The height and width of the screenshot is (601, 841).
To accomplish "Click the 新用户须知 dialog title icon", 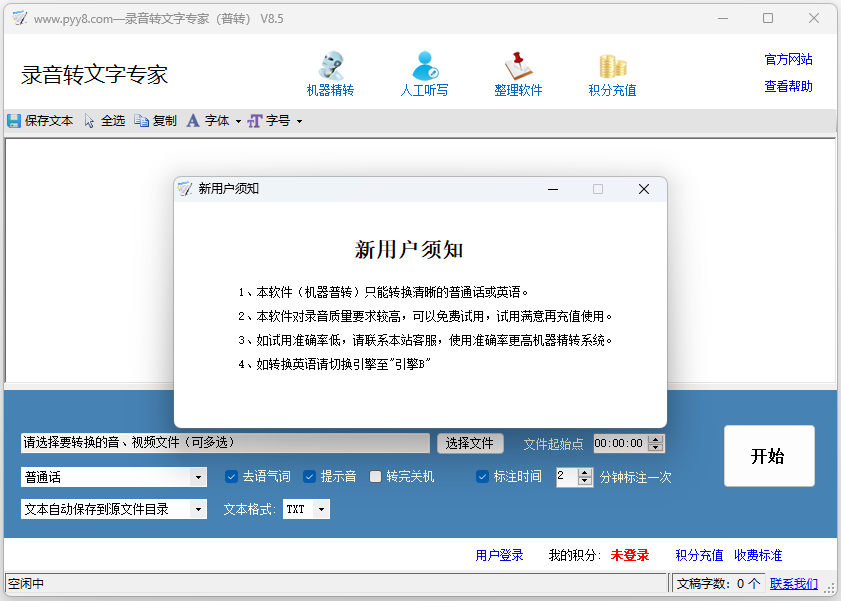I will [x=185, y=189].
